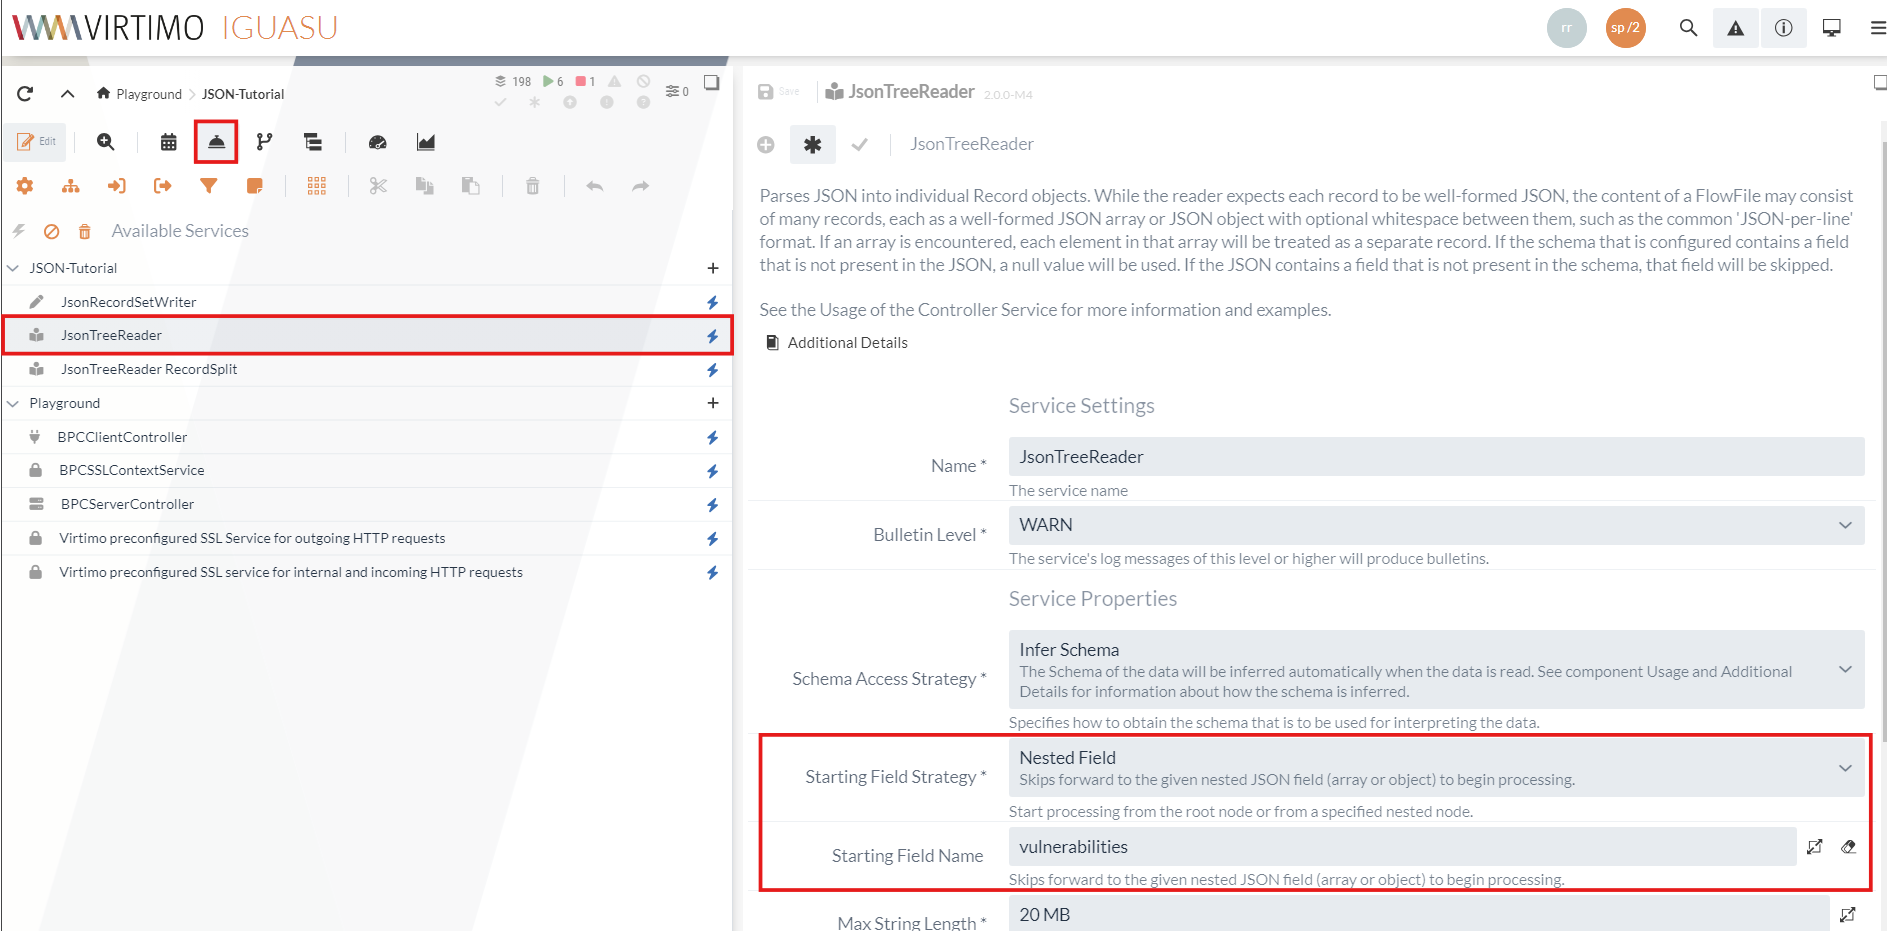Screen dimensions: 1887x931
Task: Collapse the JSON-Tutorial services group
Action: click(13, 268)
